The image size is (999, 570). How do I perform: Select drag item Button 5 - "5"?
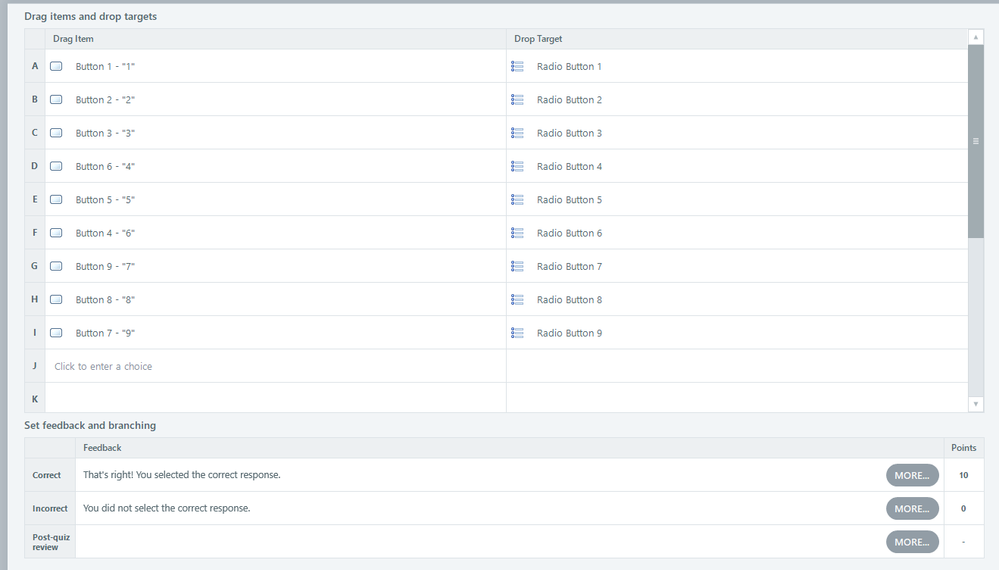pyautogui.click(x=105, y=200)
